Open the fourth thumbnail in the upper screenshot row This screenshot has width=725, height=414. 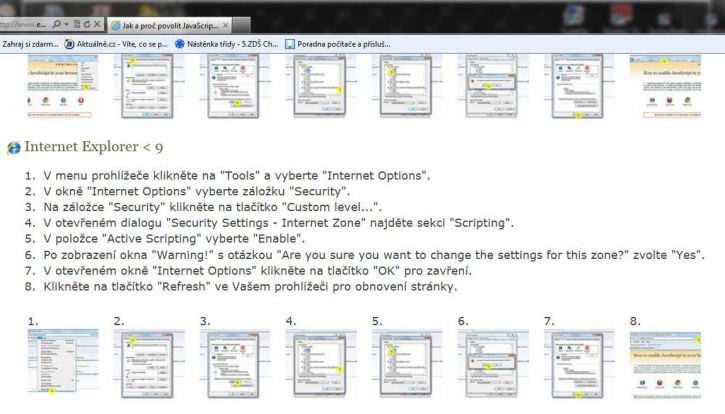(319, 86)
